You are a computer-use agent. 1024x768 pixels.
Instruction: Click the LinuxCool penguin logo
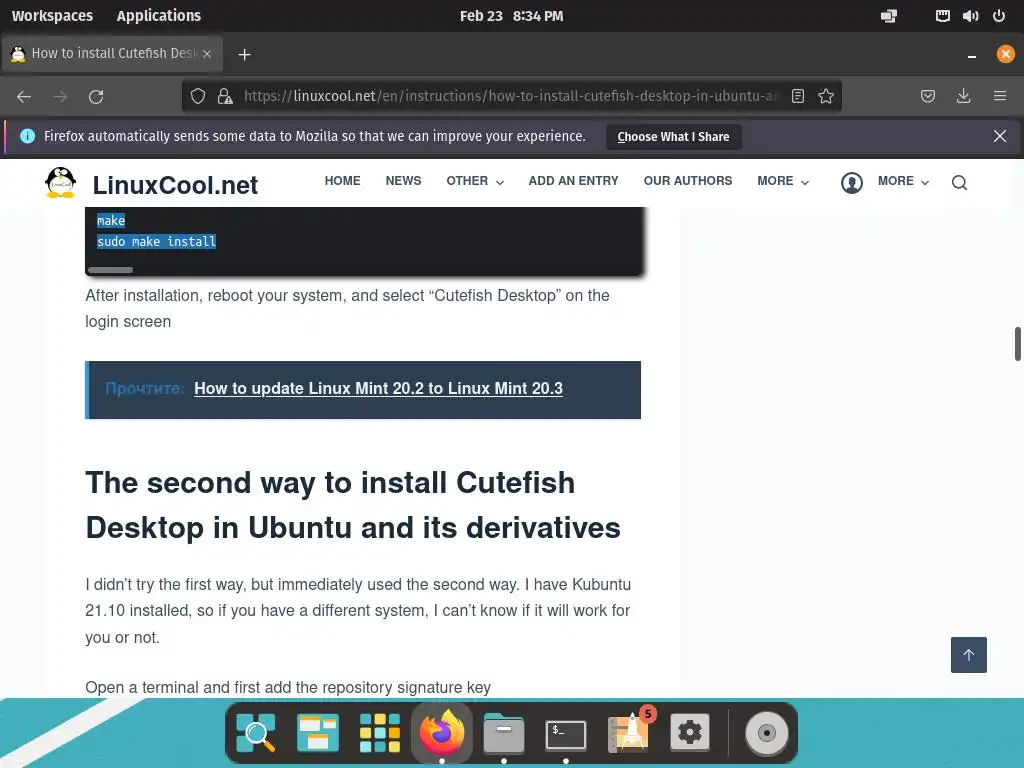pyautogui.click(x=61, y=182)
